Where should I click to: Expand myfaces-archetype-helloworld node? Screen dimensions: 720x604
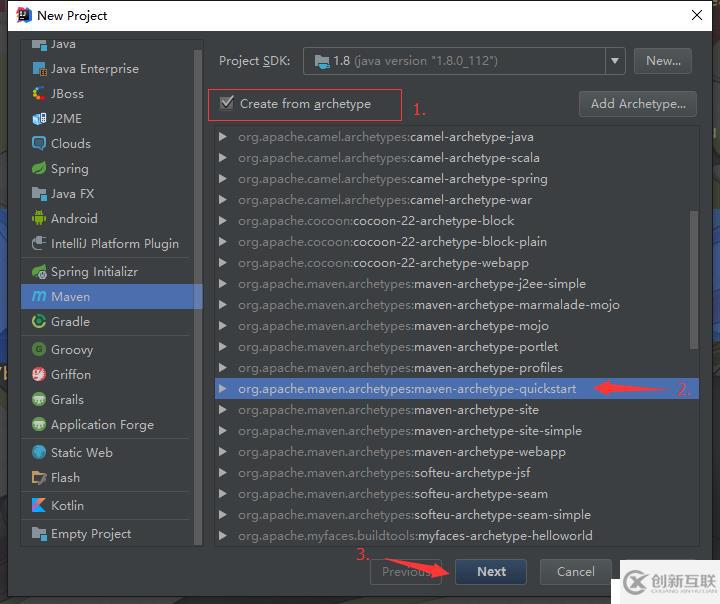[223, 536]
